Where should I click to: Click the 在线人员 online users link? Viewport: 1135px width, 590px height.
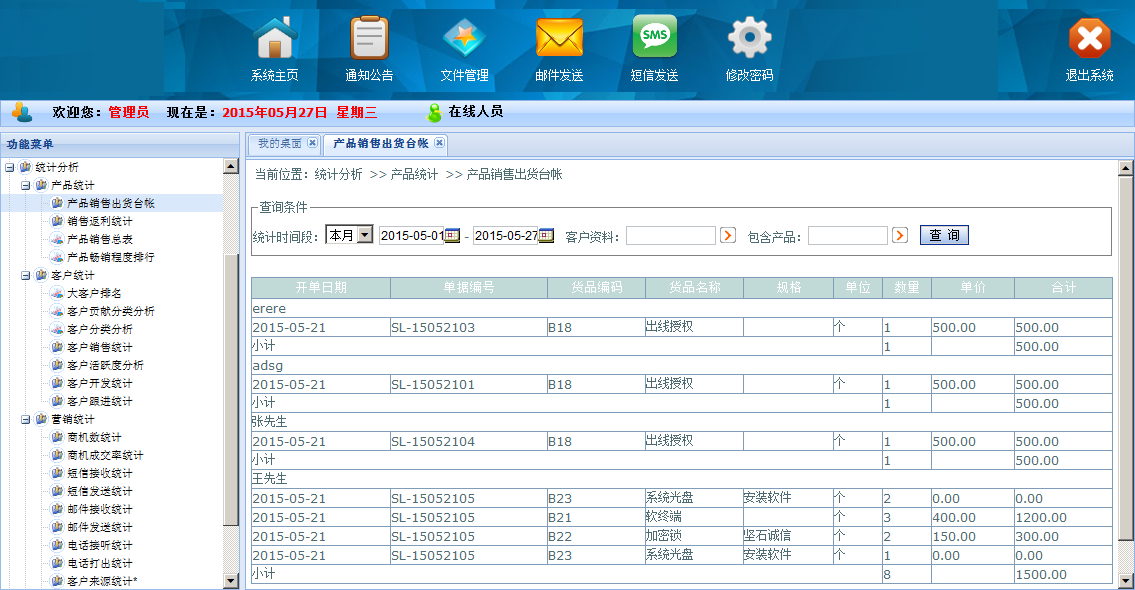point(475,112)
